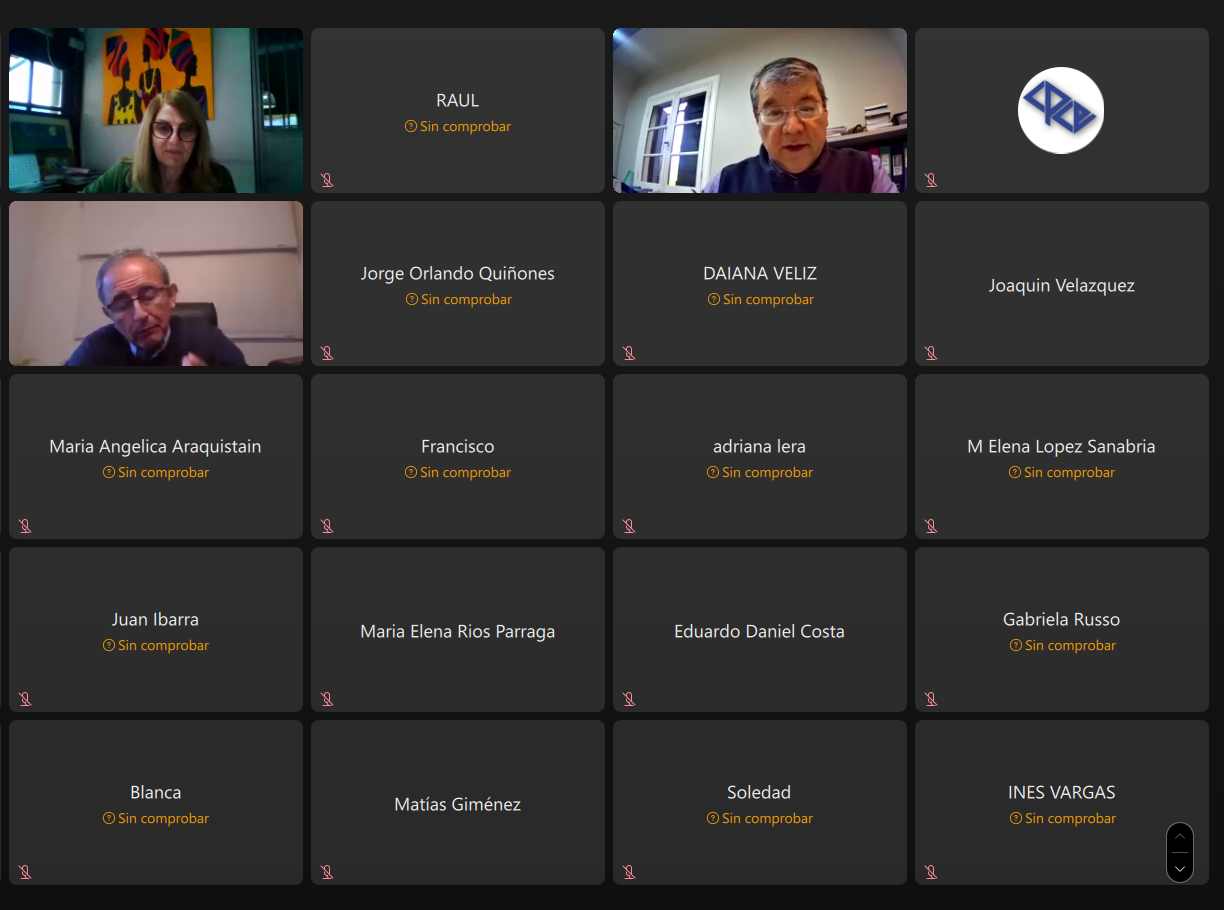Select the participant name Gabriela Russo
The width and height of the screenshot is (1224, 910).
[x=1062, y=620]
